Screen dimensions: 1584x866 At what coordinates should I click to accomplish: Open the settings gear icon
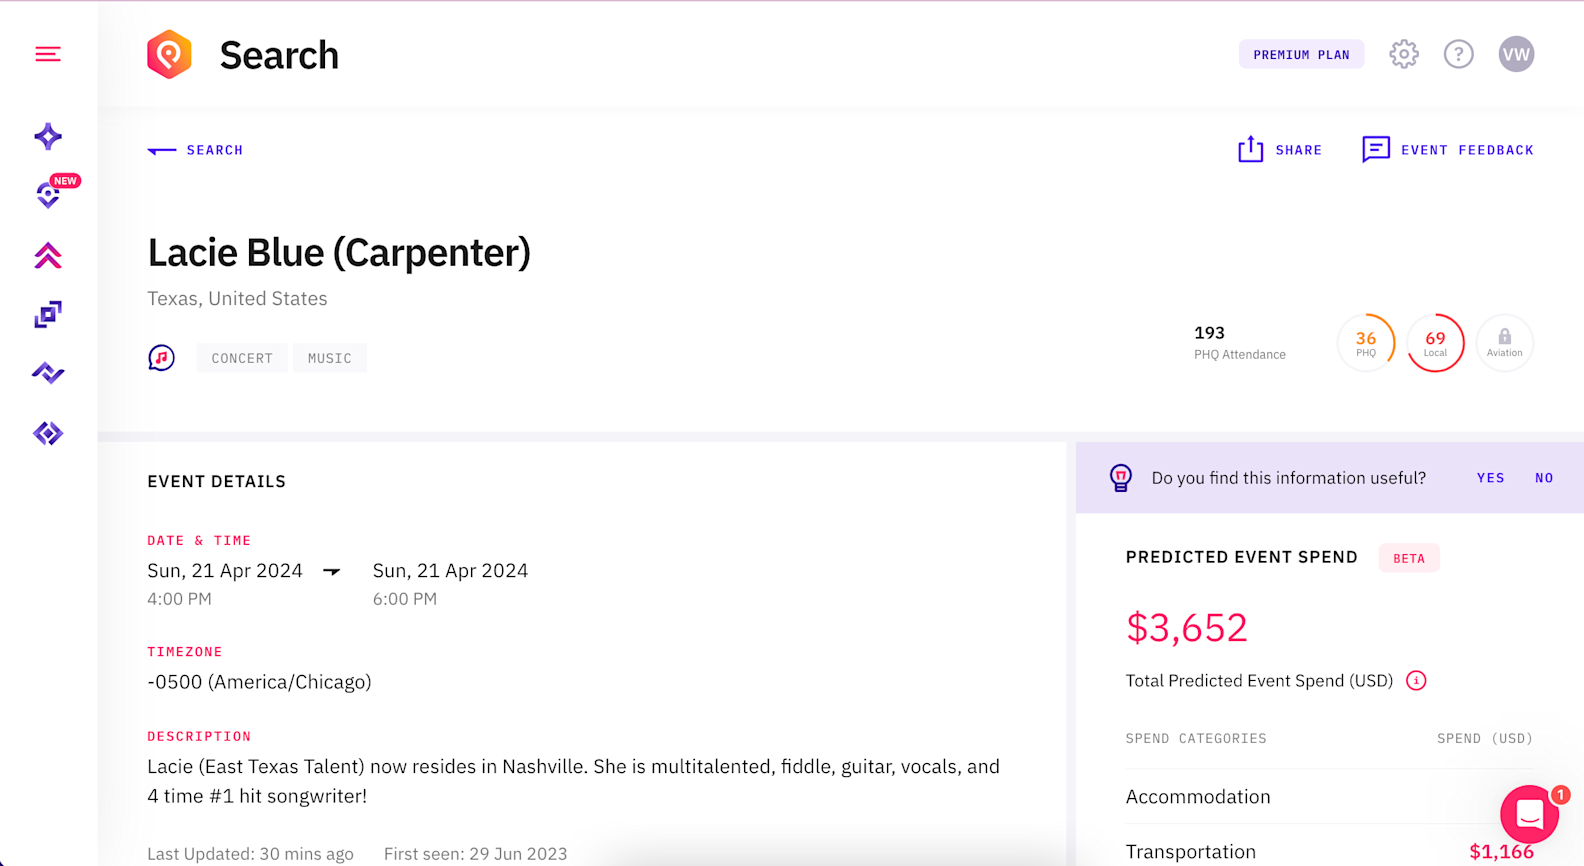(1403, 54)
